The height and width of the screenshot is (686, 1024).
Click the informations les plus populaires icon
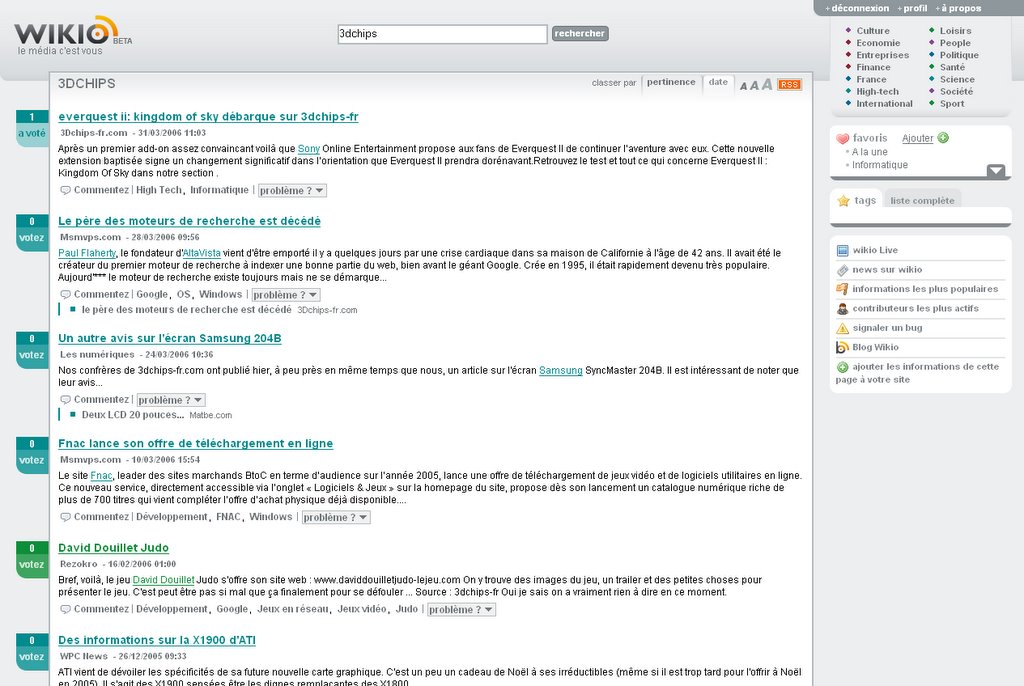coord(842,289)
